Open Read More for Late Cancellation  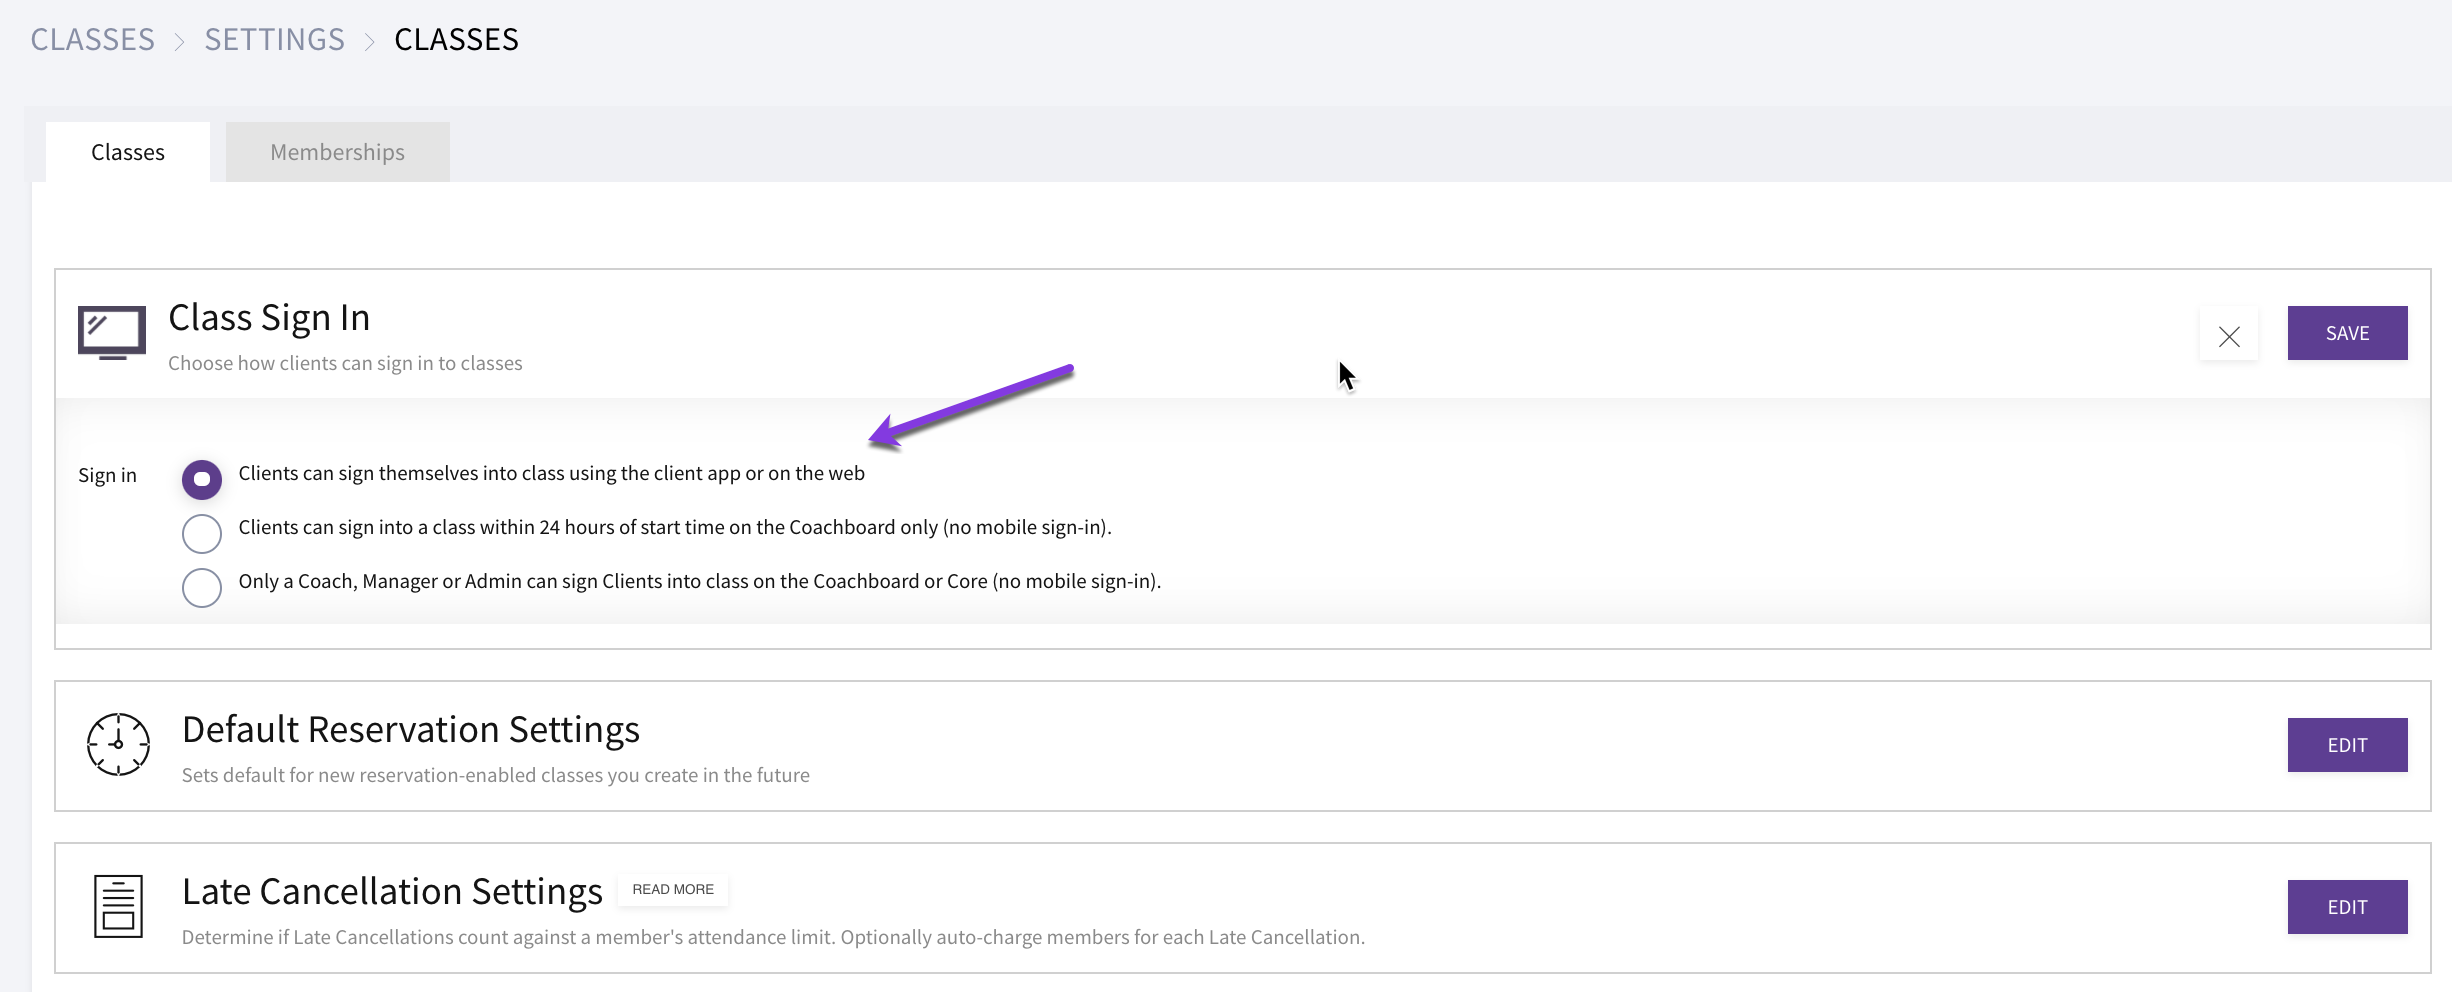pos(673,889)
